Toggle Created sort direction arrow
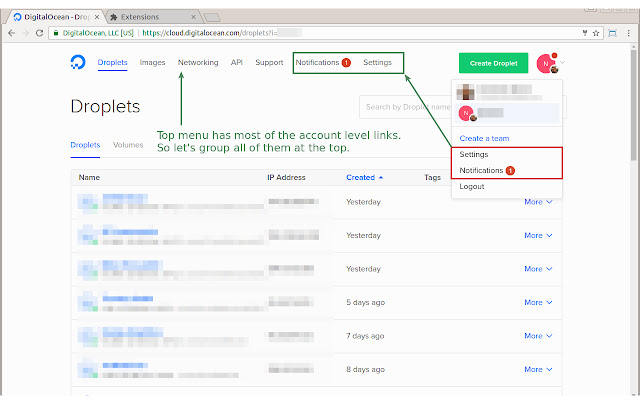Image resolution: width=640 pixels, height=400 pixels. [381, 178]
